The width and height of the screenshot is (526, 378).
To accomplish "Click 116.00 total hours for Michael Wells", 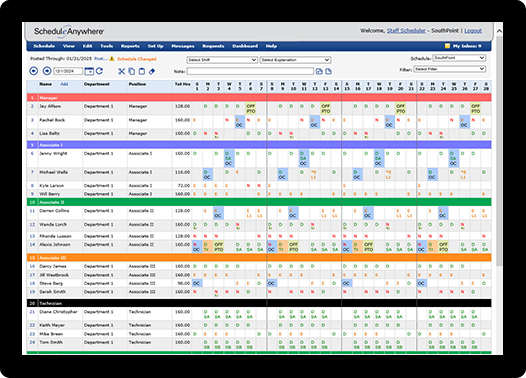I will pyautogui.click(x=182, y=172).
